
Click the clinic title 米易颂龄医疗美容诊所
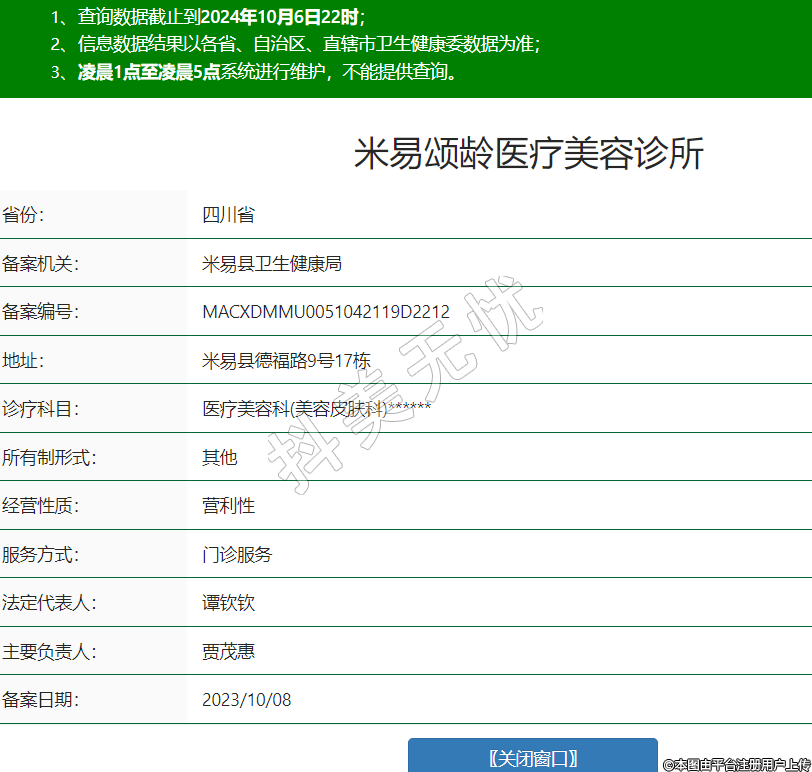coord(529,154)
